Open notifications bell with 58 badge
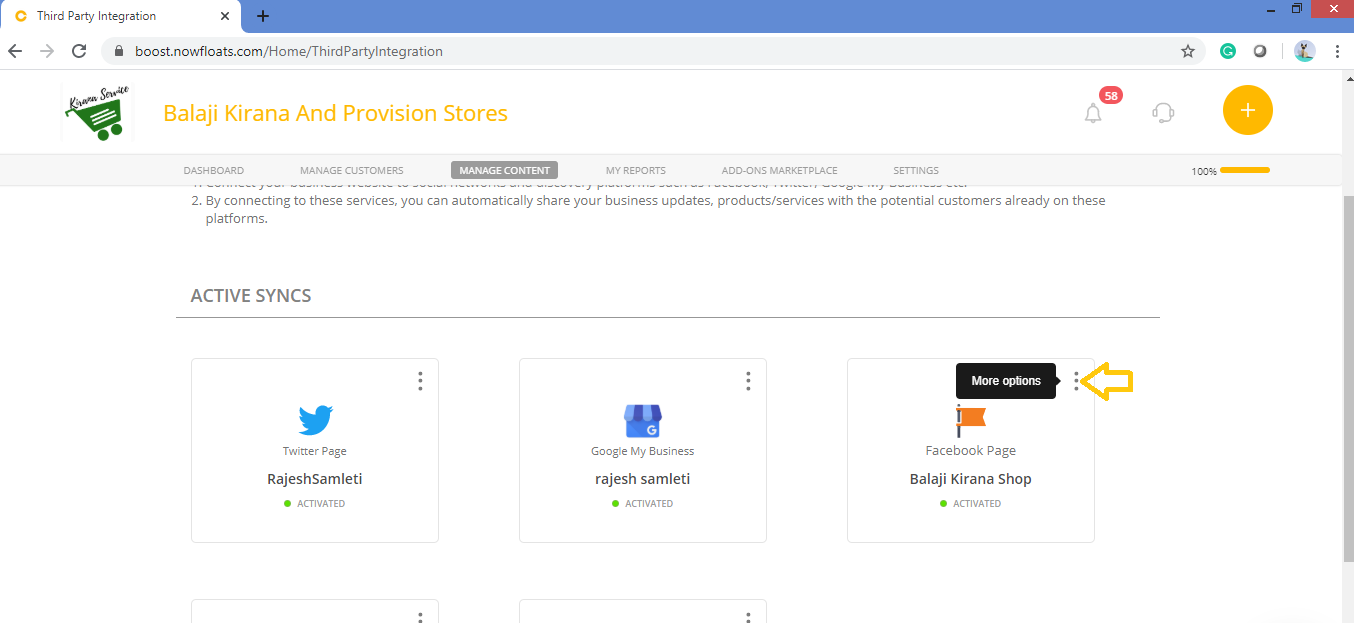Viewport: 1354px width, 623px height. tap(1094, 112)
